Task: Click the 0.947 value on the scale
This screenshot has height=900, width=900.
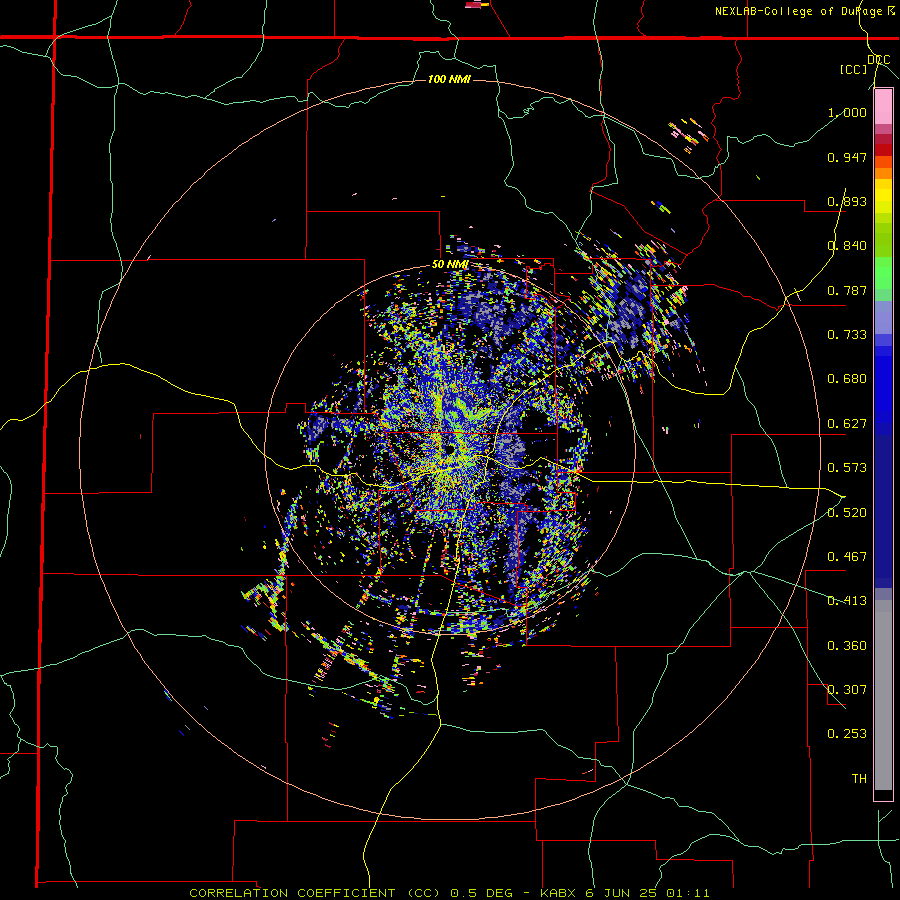Action: click(847, 157)
